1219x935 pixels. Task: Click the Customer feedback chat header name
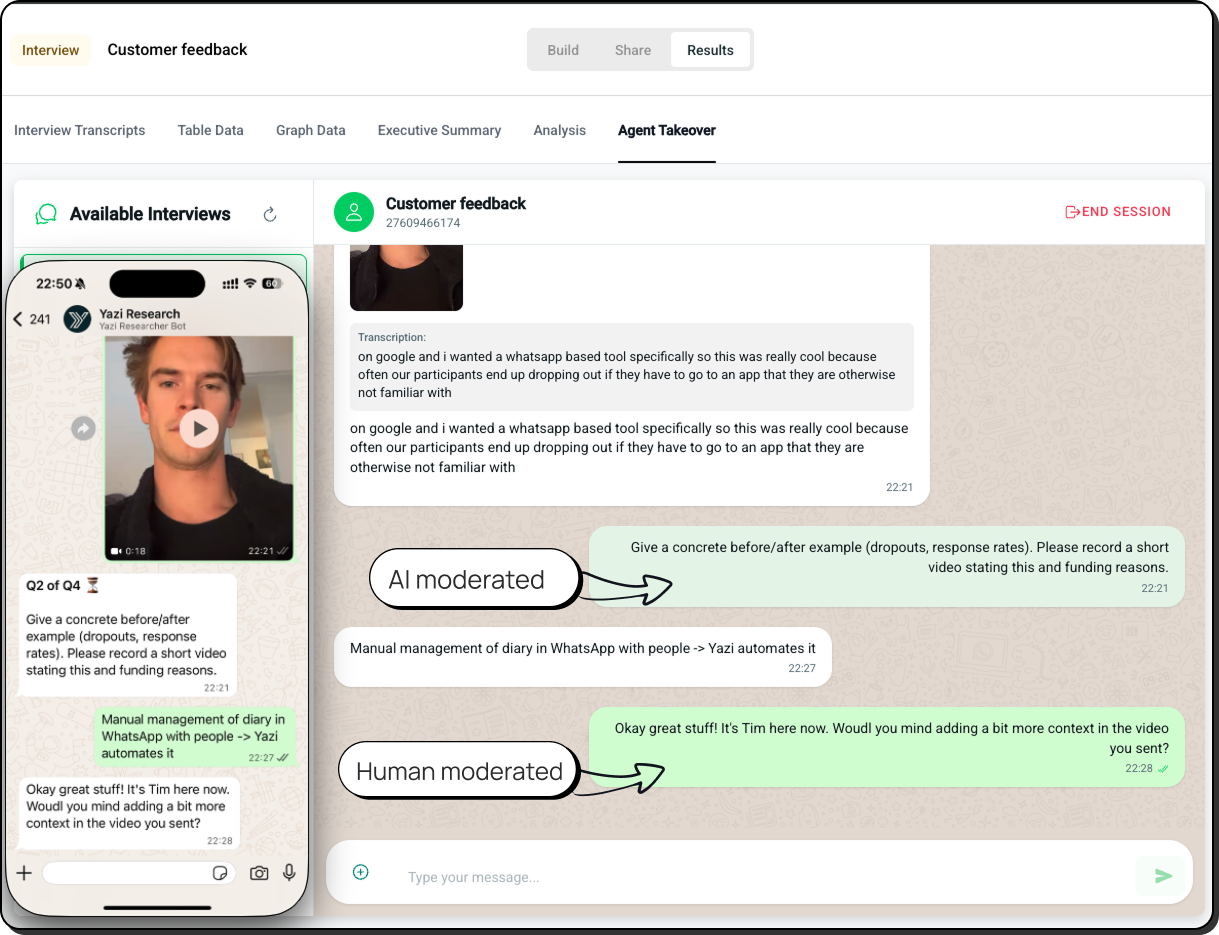tap(456, 203)
